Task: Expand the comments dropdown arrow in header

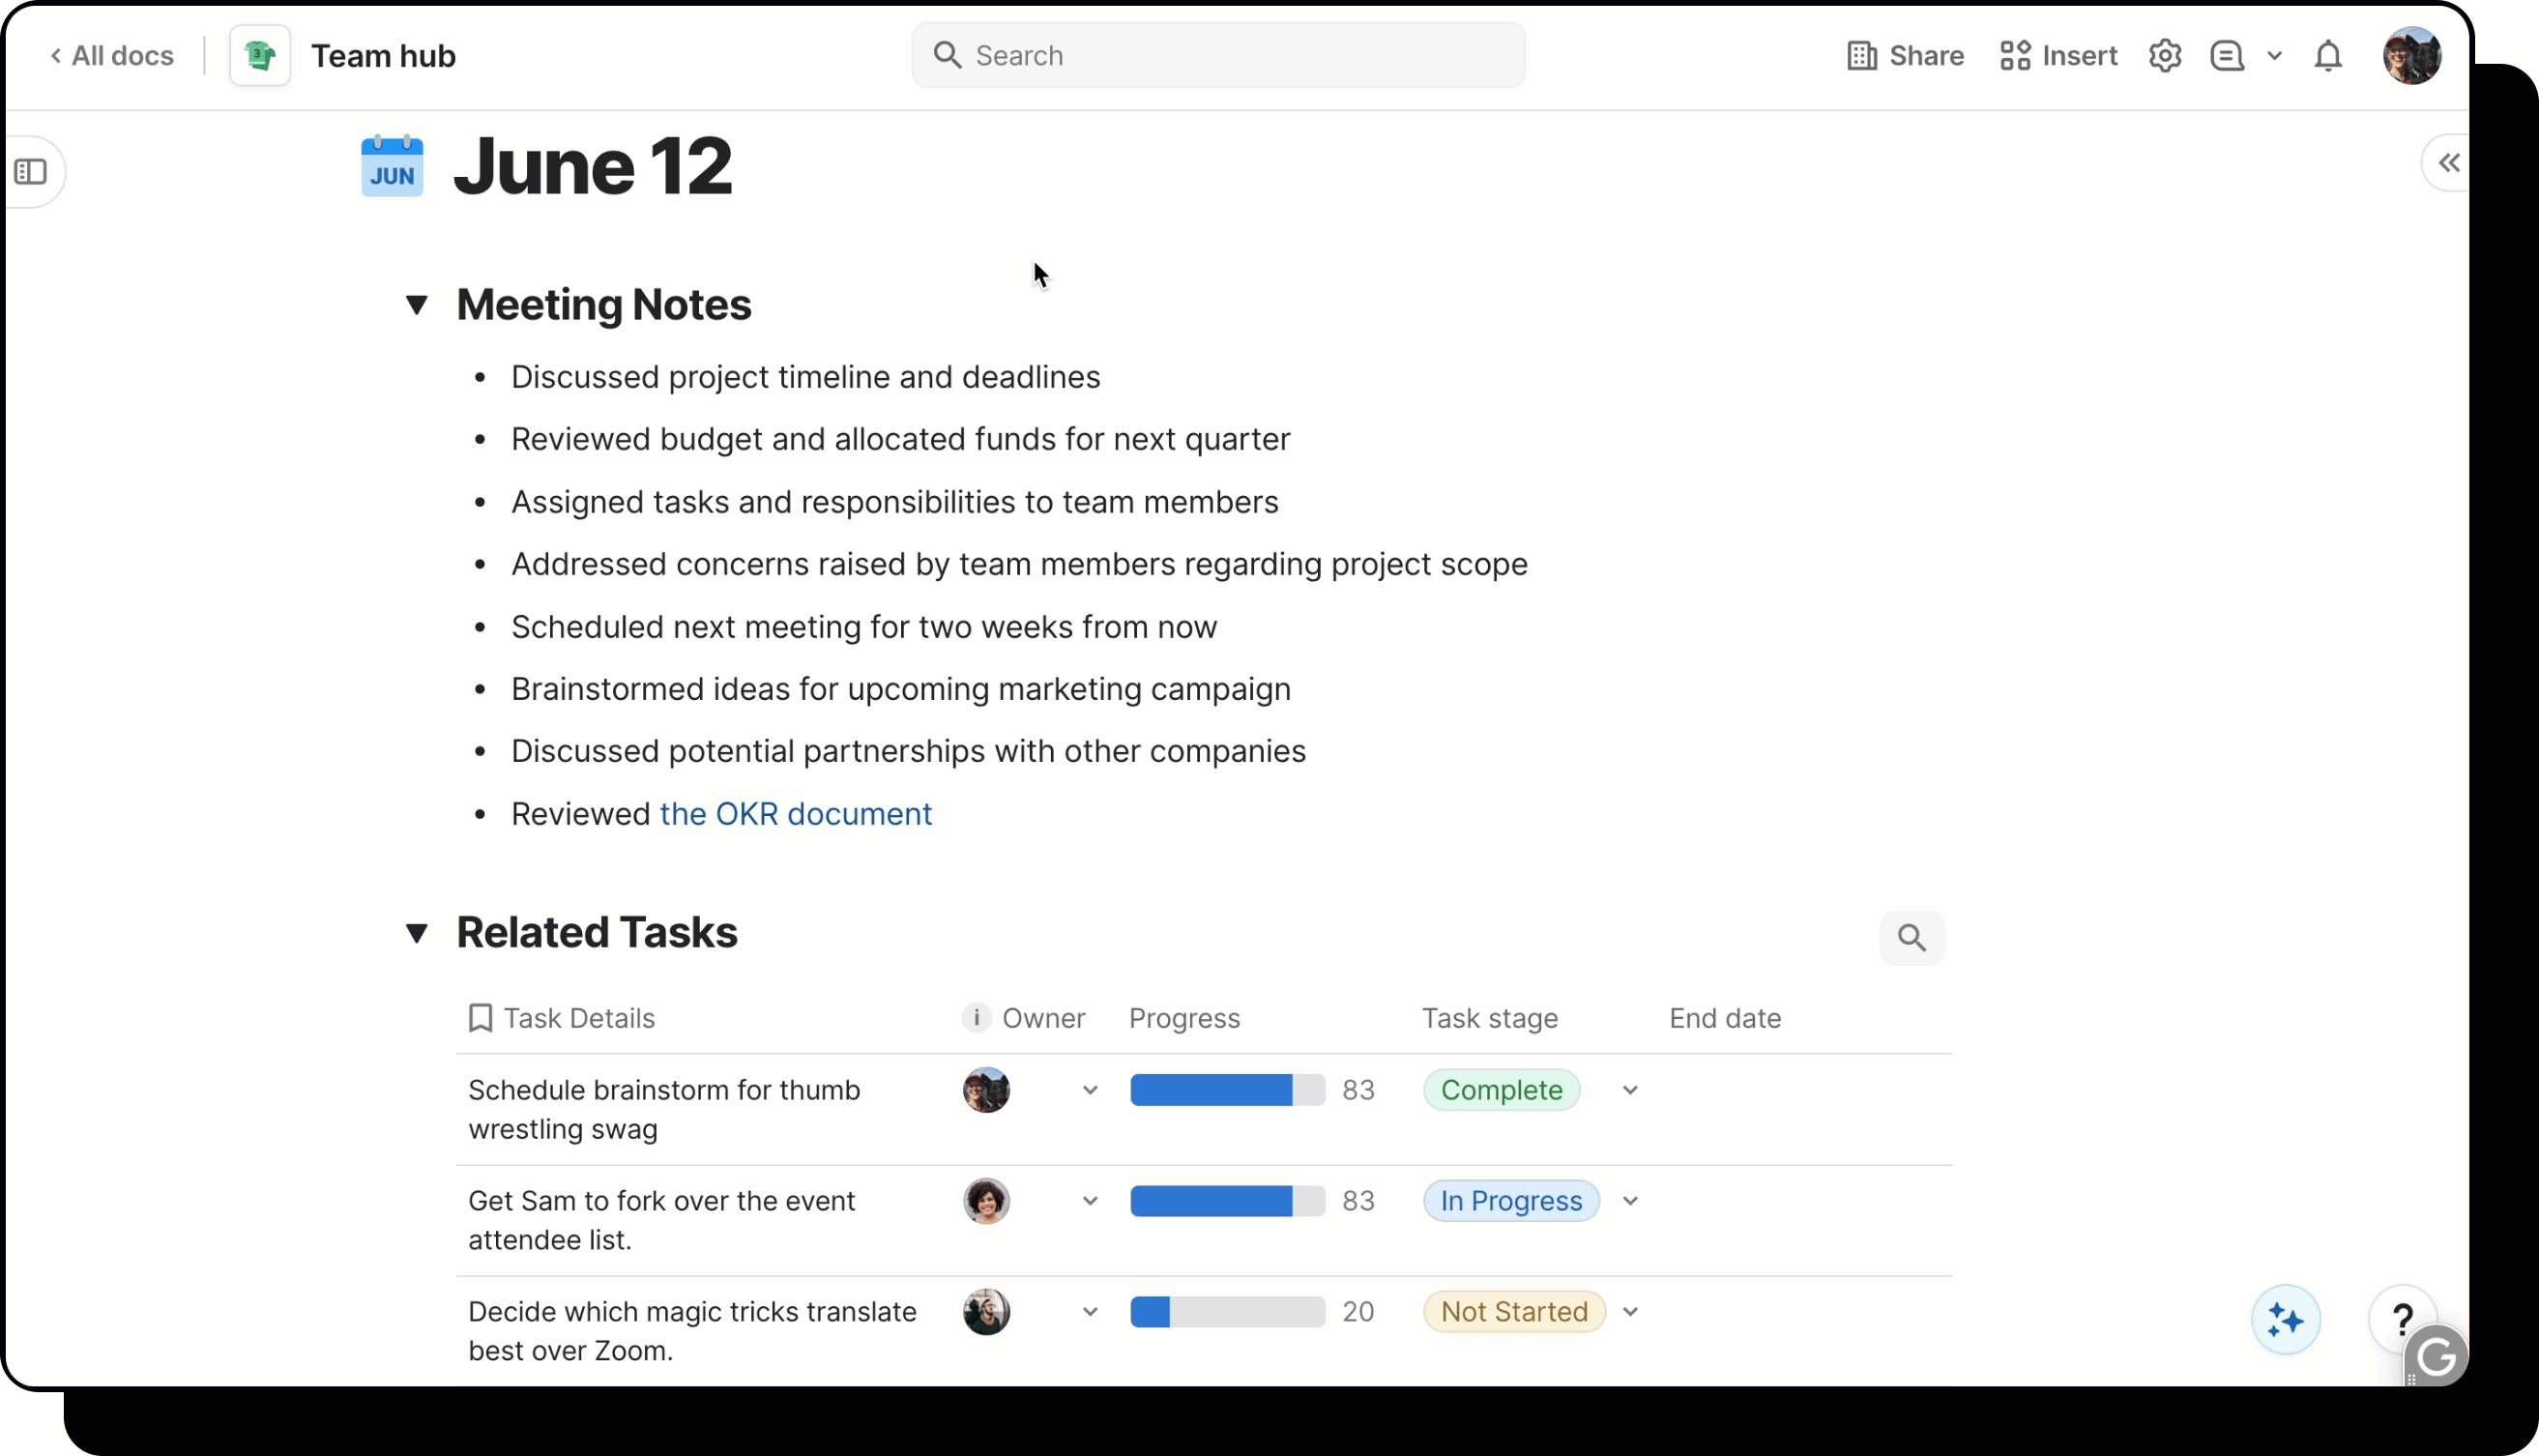Action: [2274, 56]
